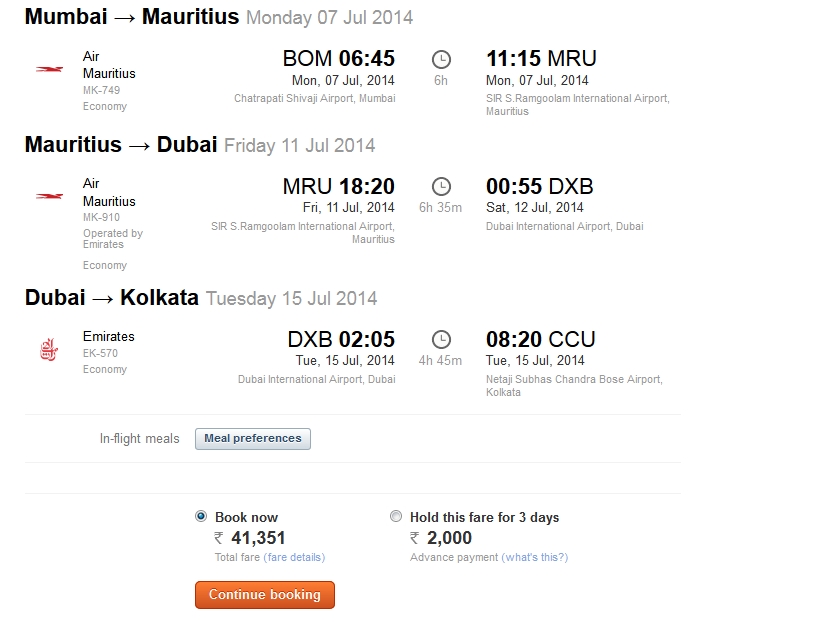This screenshot has height=622, width=813.
Task: Click the Mumbai → Mauritius heading
Action: (x=132, y=17)
